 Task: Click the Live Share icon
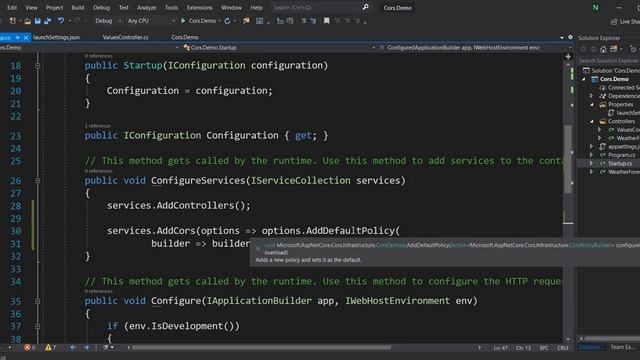(614, 21)
